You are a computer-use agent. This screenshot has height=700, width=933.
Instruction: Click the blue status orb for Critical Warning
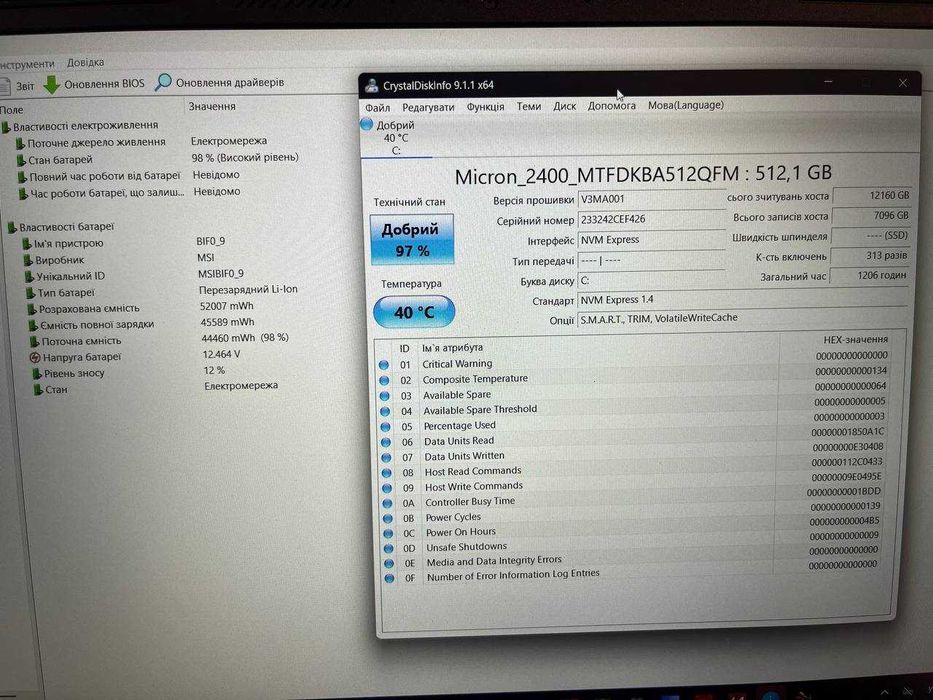[x=384, y=365]
